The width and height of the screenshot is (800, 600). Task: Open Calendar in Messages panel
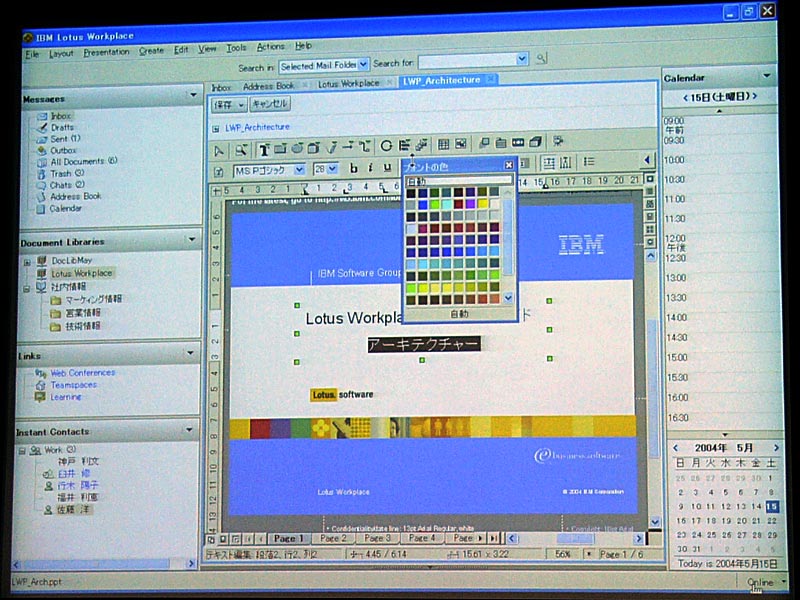(x=65, y=208)
